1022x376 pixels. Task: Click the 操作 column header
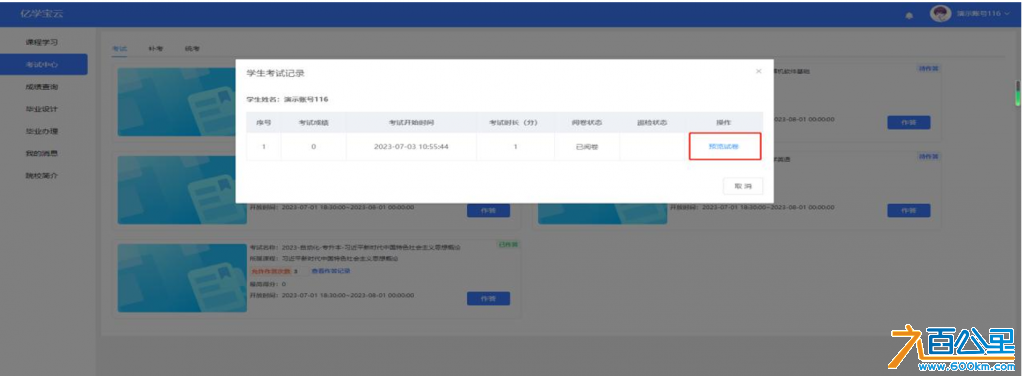pyautogui.click(x=723, y=123)
